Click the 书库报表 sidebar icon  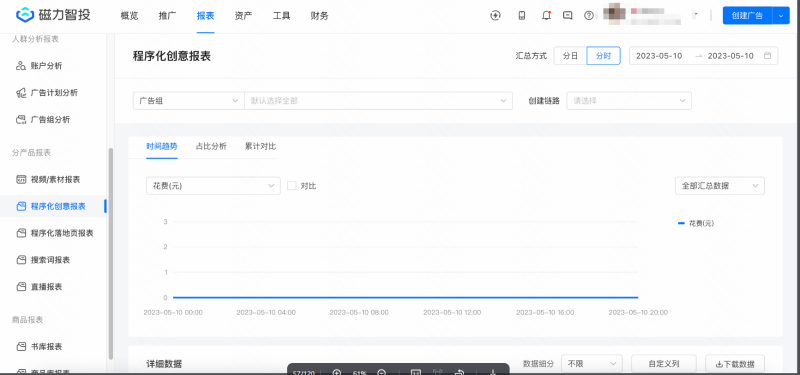tap(21, 346)
